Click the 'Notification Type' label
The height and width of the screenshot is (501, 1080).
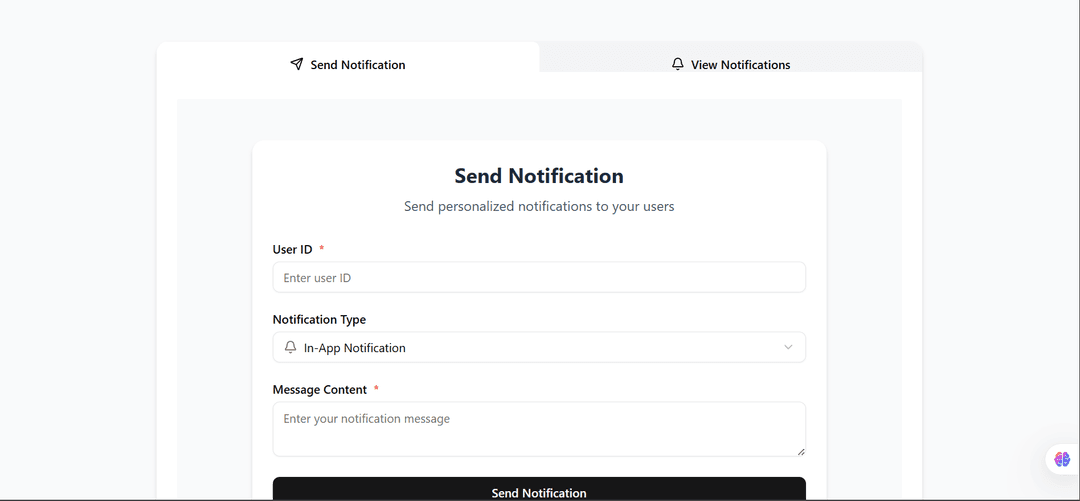320,320
